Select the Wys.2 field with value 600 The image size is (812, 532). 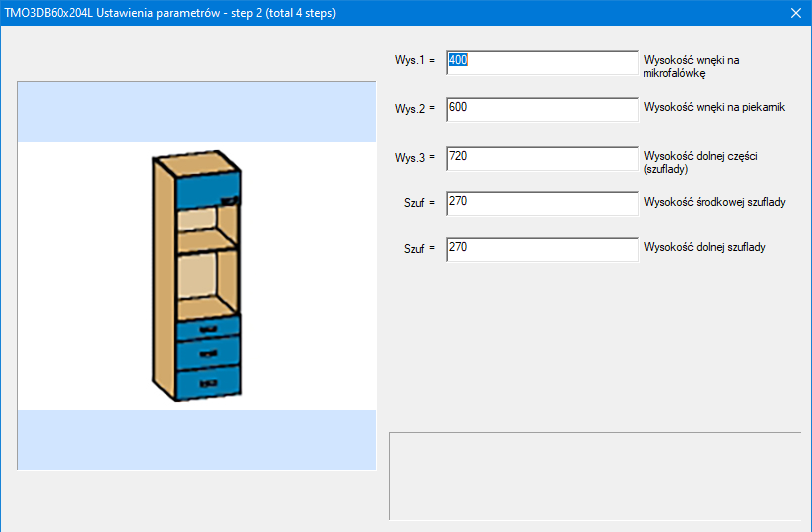click(541, 109)
